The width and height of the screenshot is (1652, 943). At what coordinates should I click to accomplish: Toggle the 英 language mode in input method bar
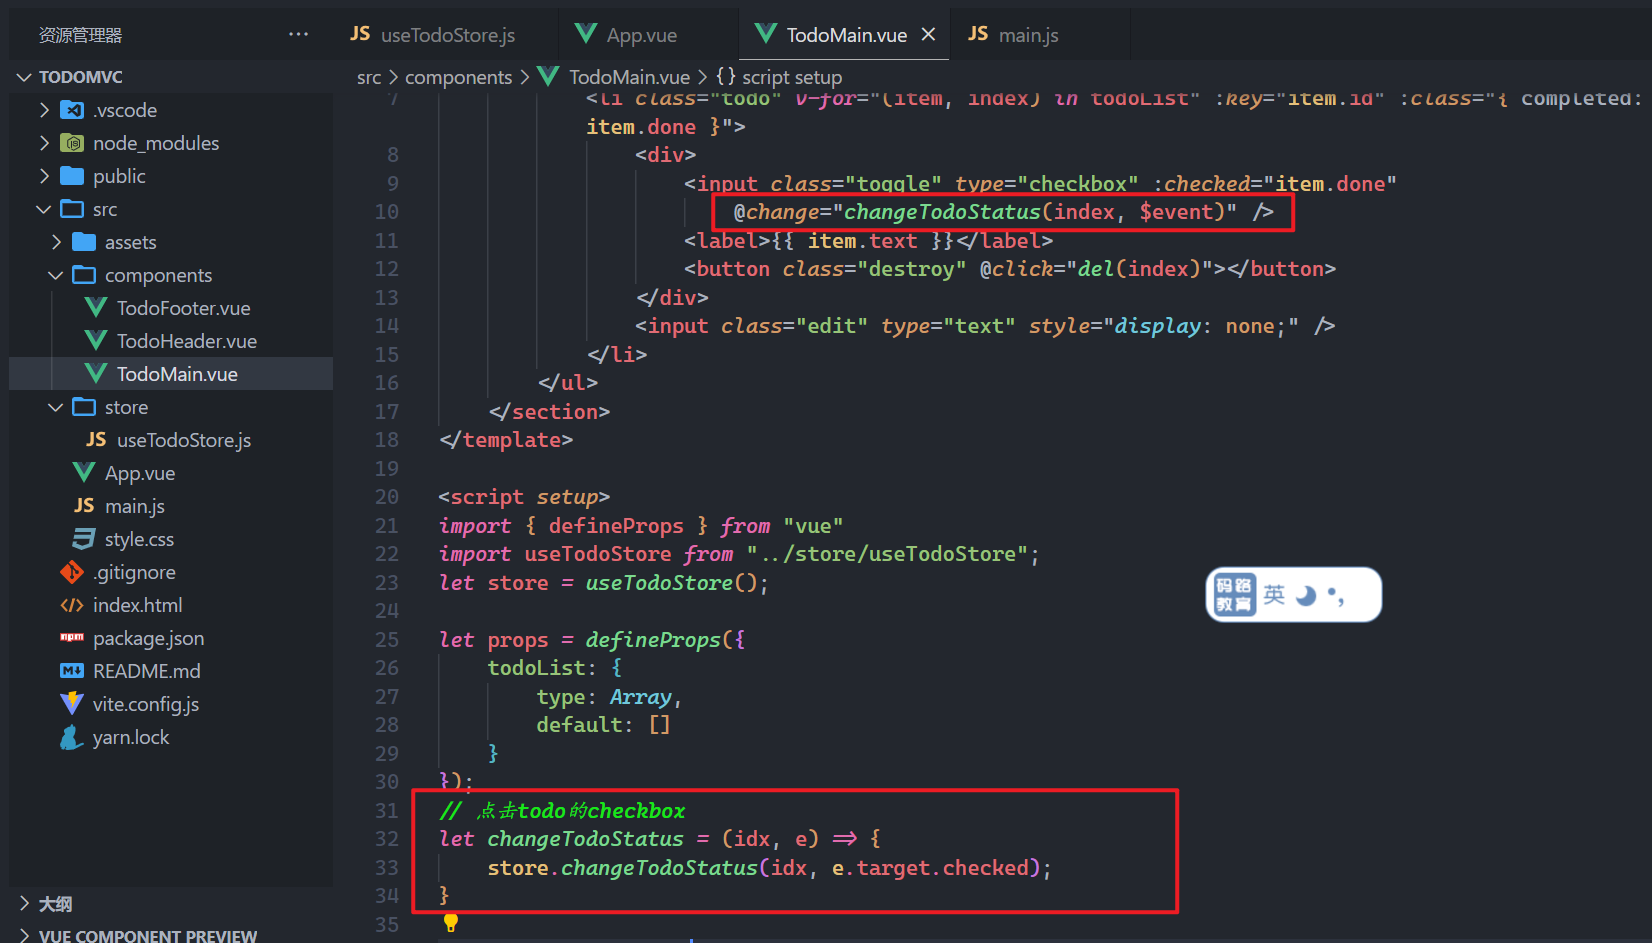[1274, 595]
